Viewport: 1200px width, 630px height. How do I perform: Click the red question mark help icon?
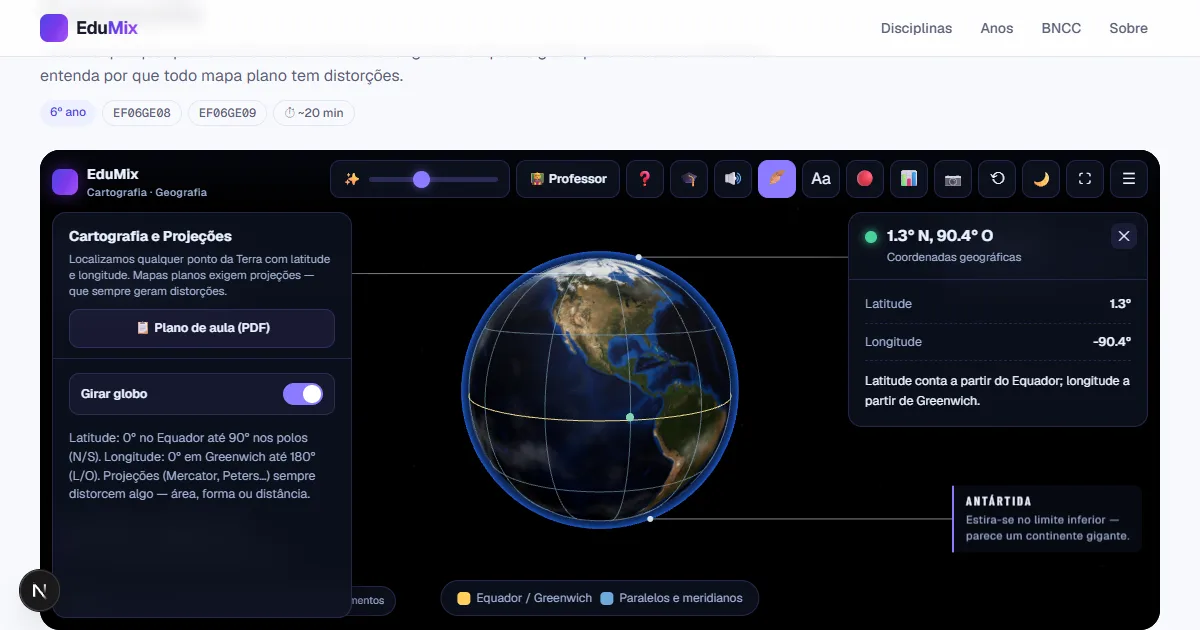tap(645, 179)
